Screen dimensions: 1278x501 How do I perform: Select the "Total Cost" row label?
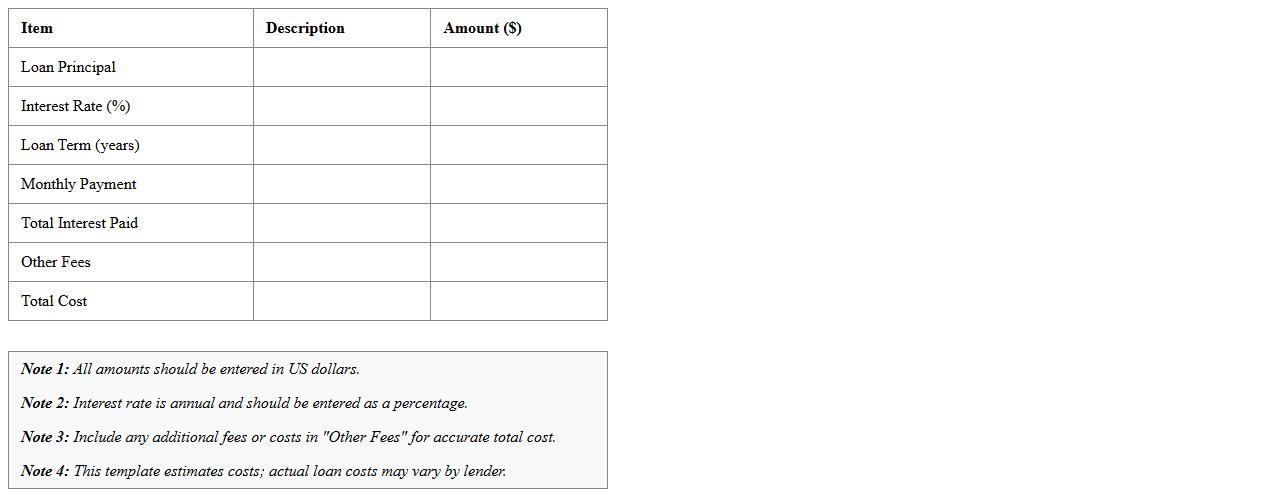(54, 301)
